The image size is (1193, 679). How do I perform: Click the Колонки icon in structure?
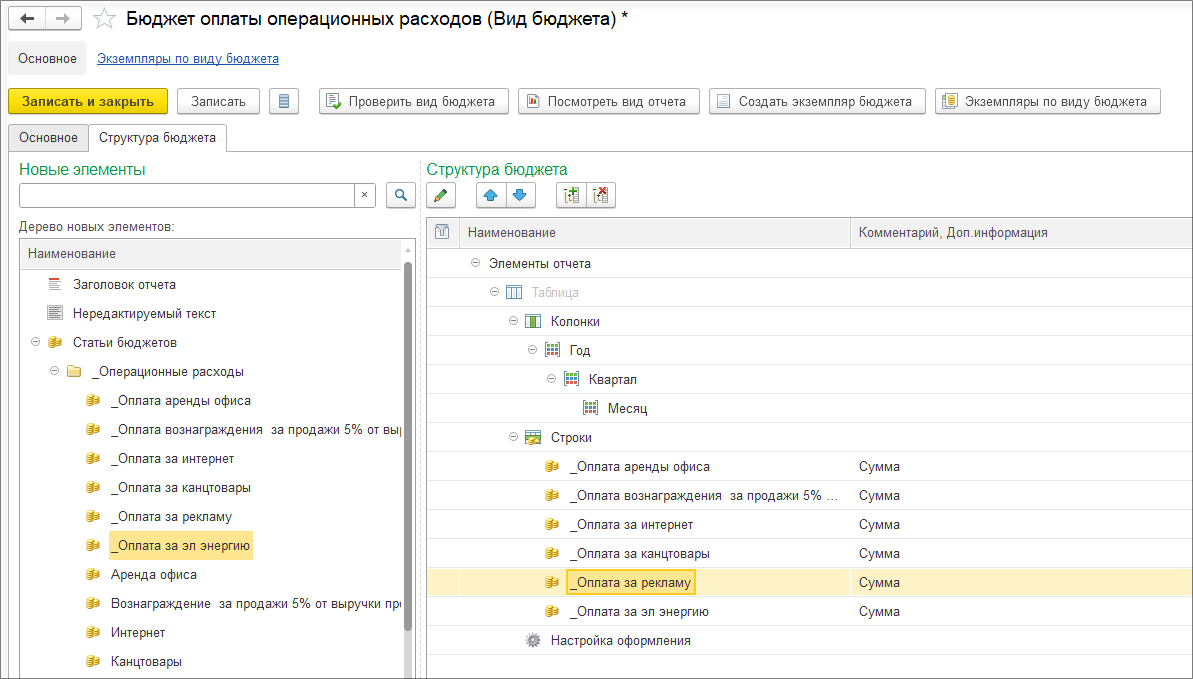click(x=533, y=321)
